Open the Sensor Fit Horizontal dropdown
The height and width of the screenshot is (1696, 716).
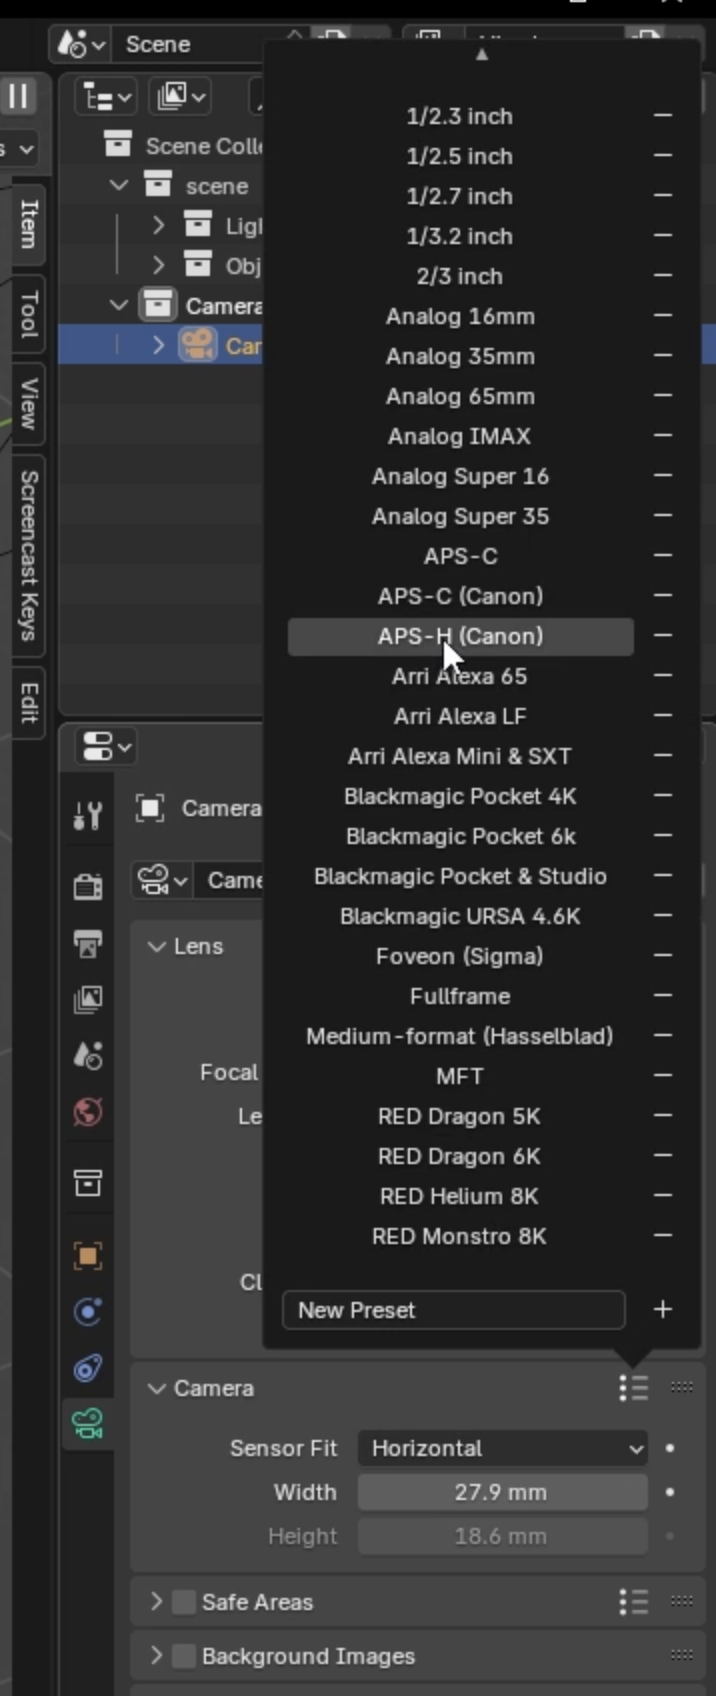coord(503,1448)
